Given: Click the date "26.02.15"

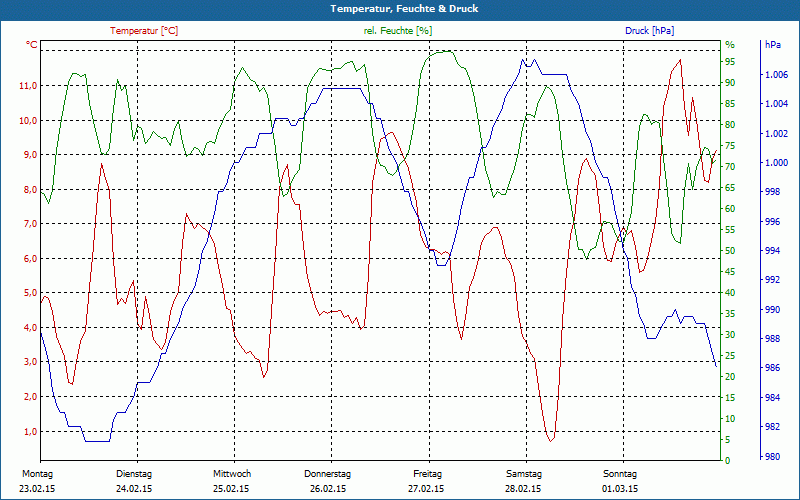Looking at the screenshot, I should (328, 489).
